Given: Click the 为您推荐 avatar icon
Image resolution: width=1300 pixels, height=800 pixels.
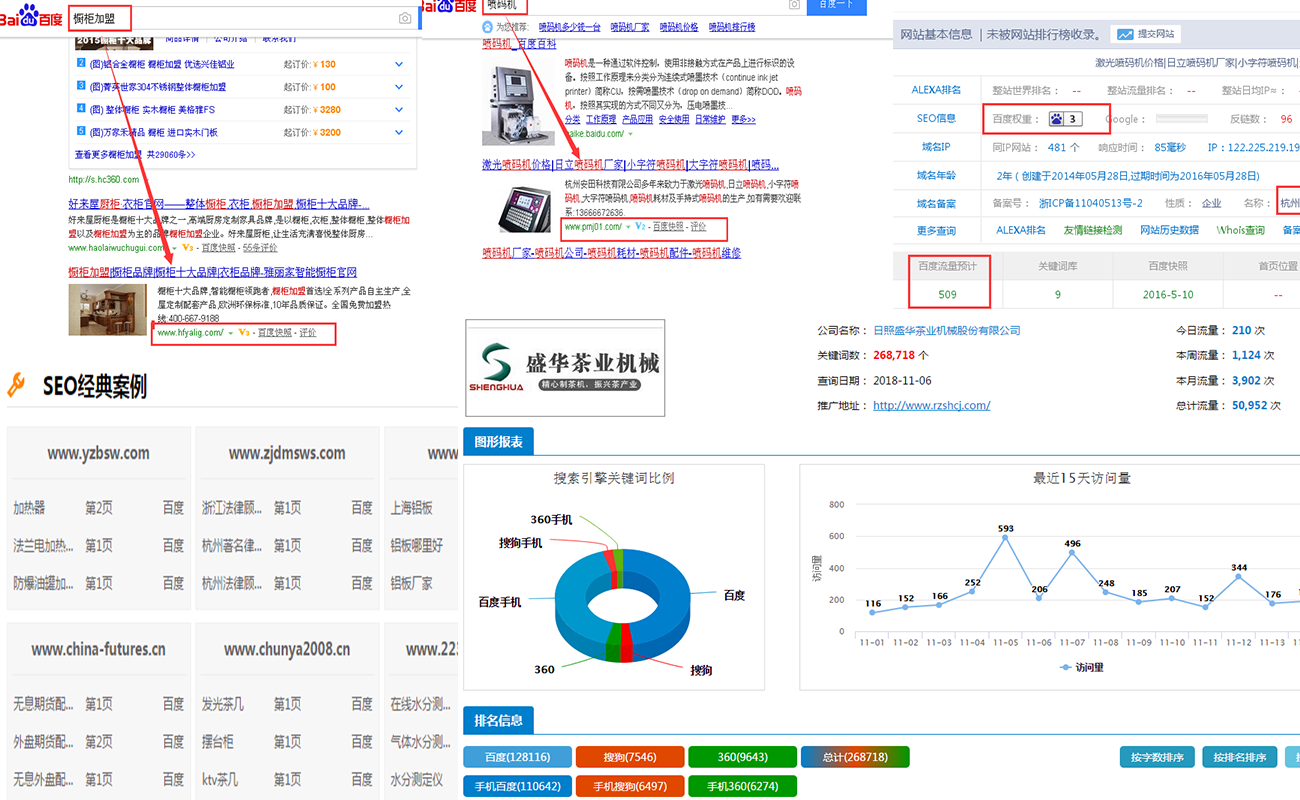Looking at the screenshot, I should pyautogui.click(x=487, y=27).
